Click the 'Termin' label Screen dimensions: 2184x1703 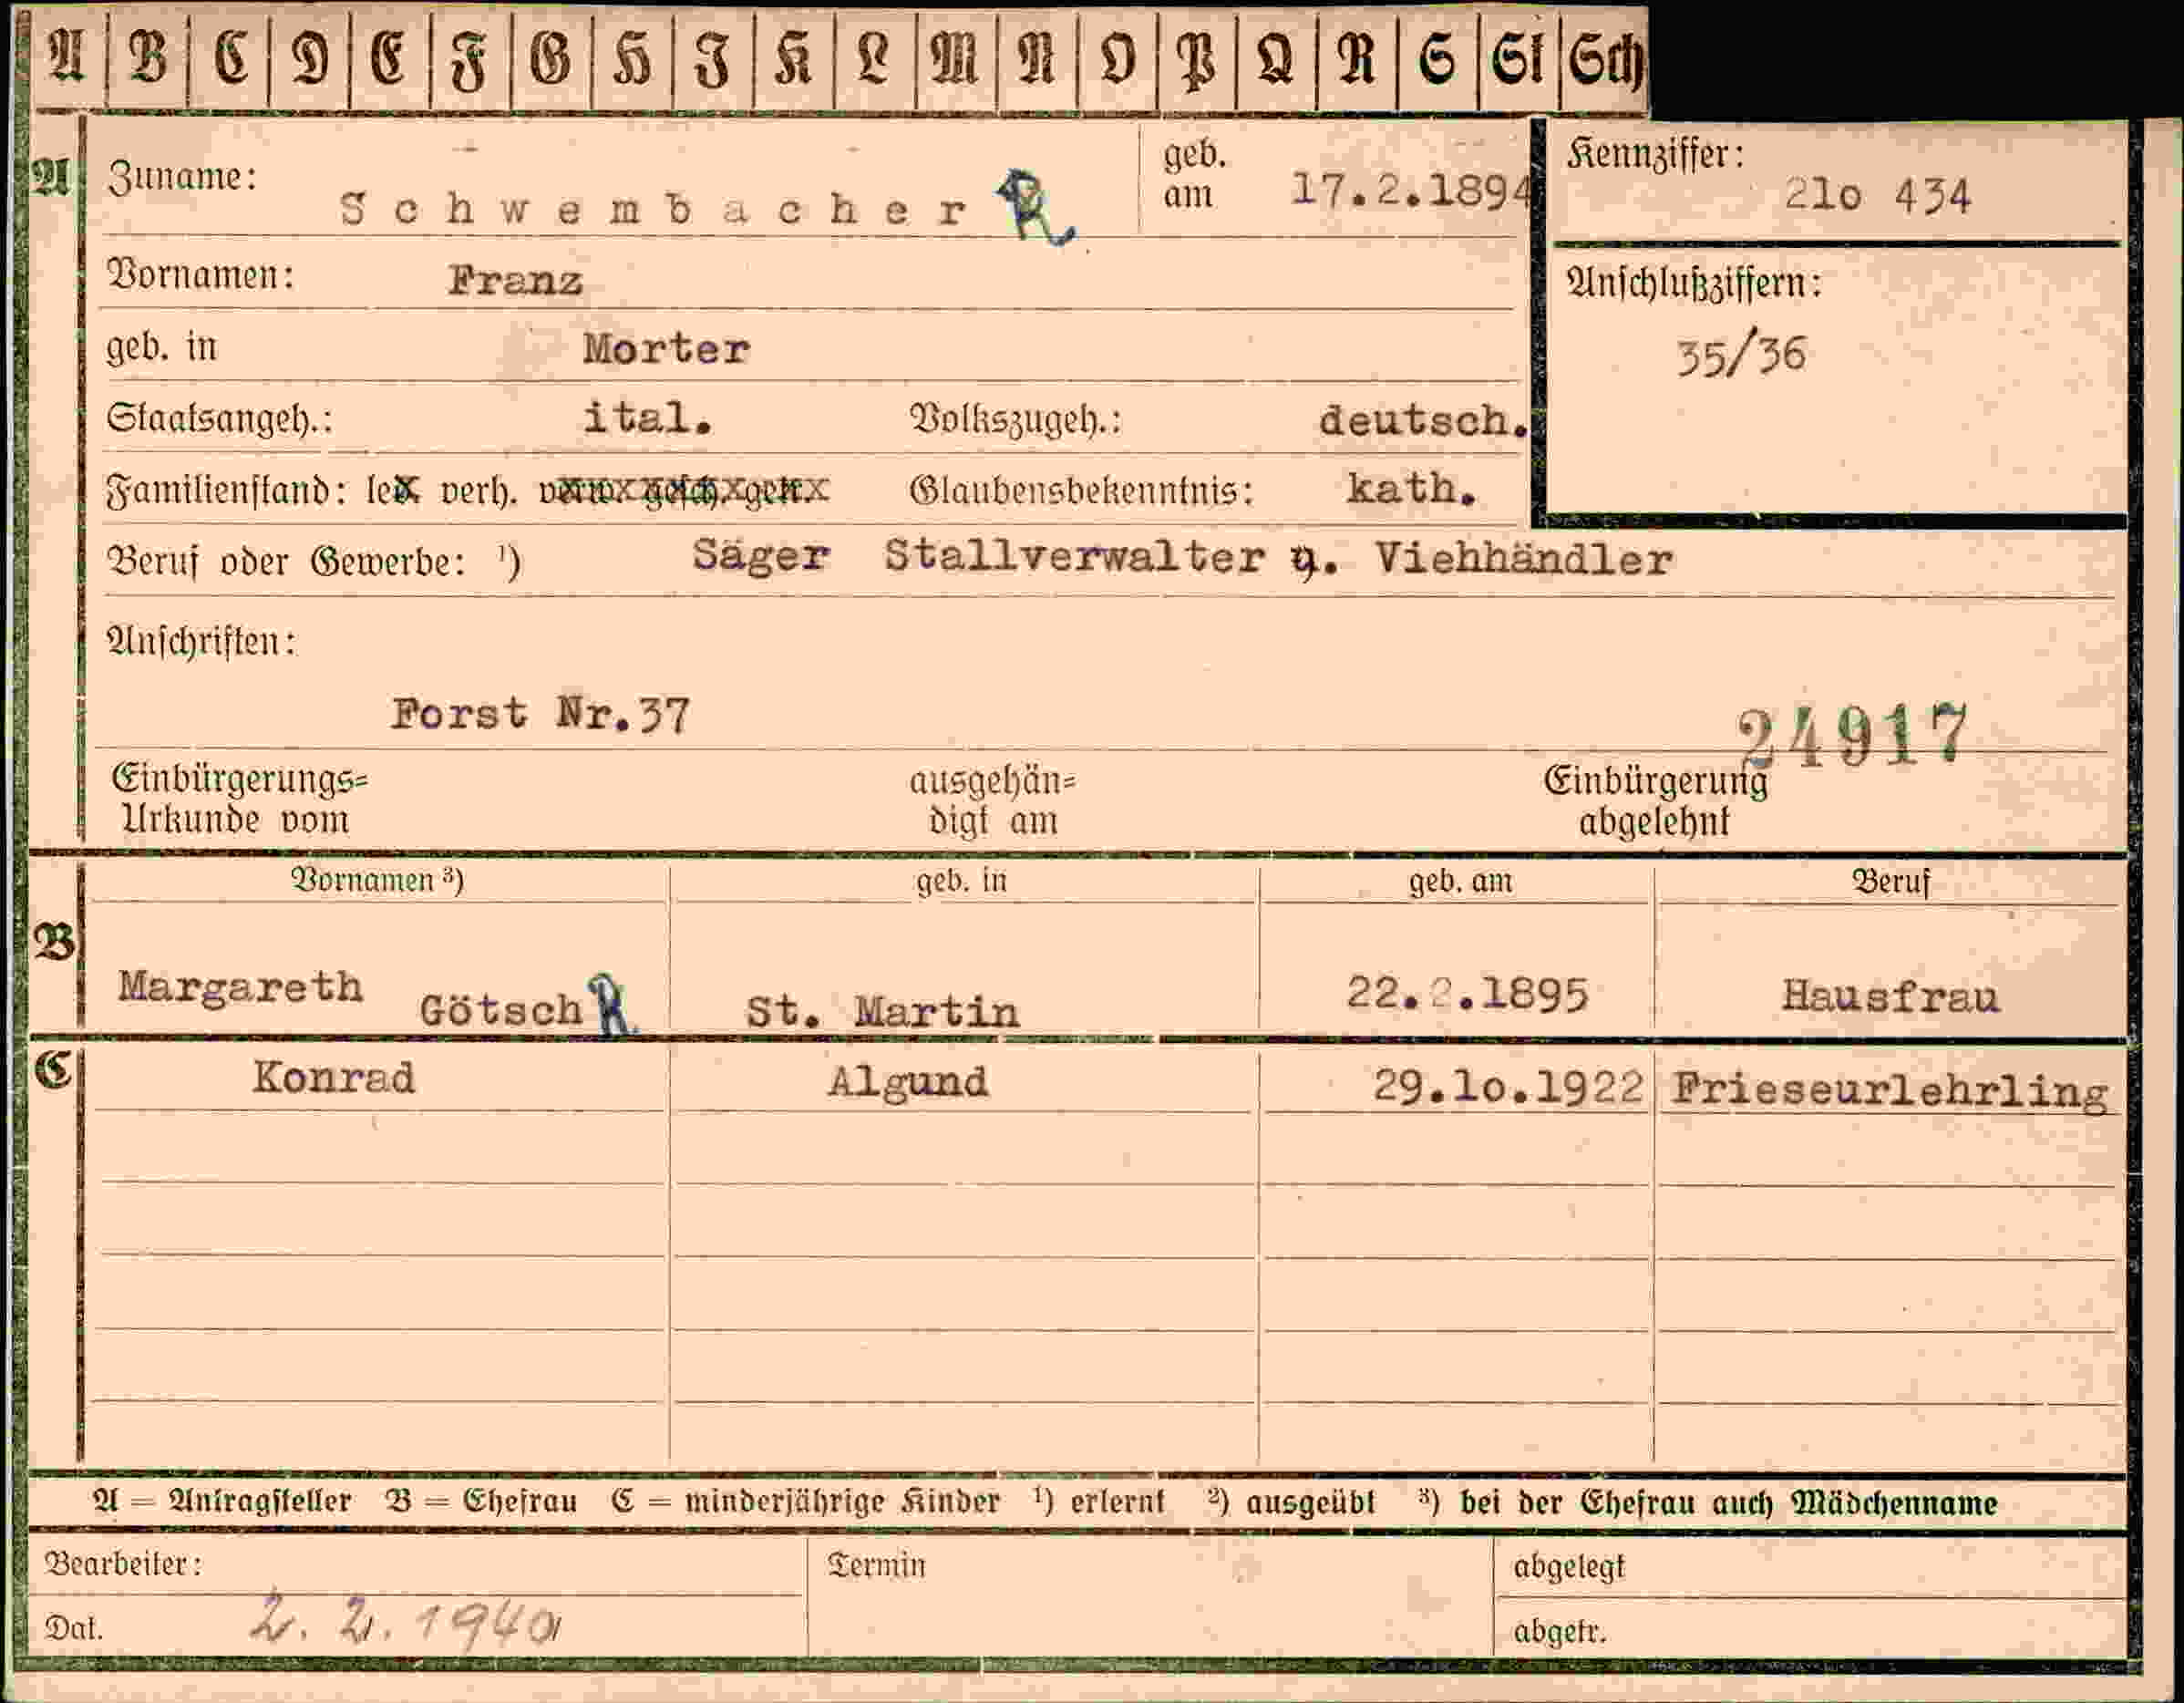point(876,1565)
